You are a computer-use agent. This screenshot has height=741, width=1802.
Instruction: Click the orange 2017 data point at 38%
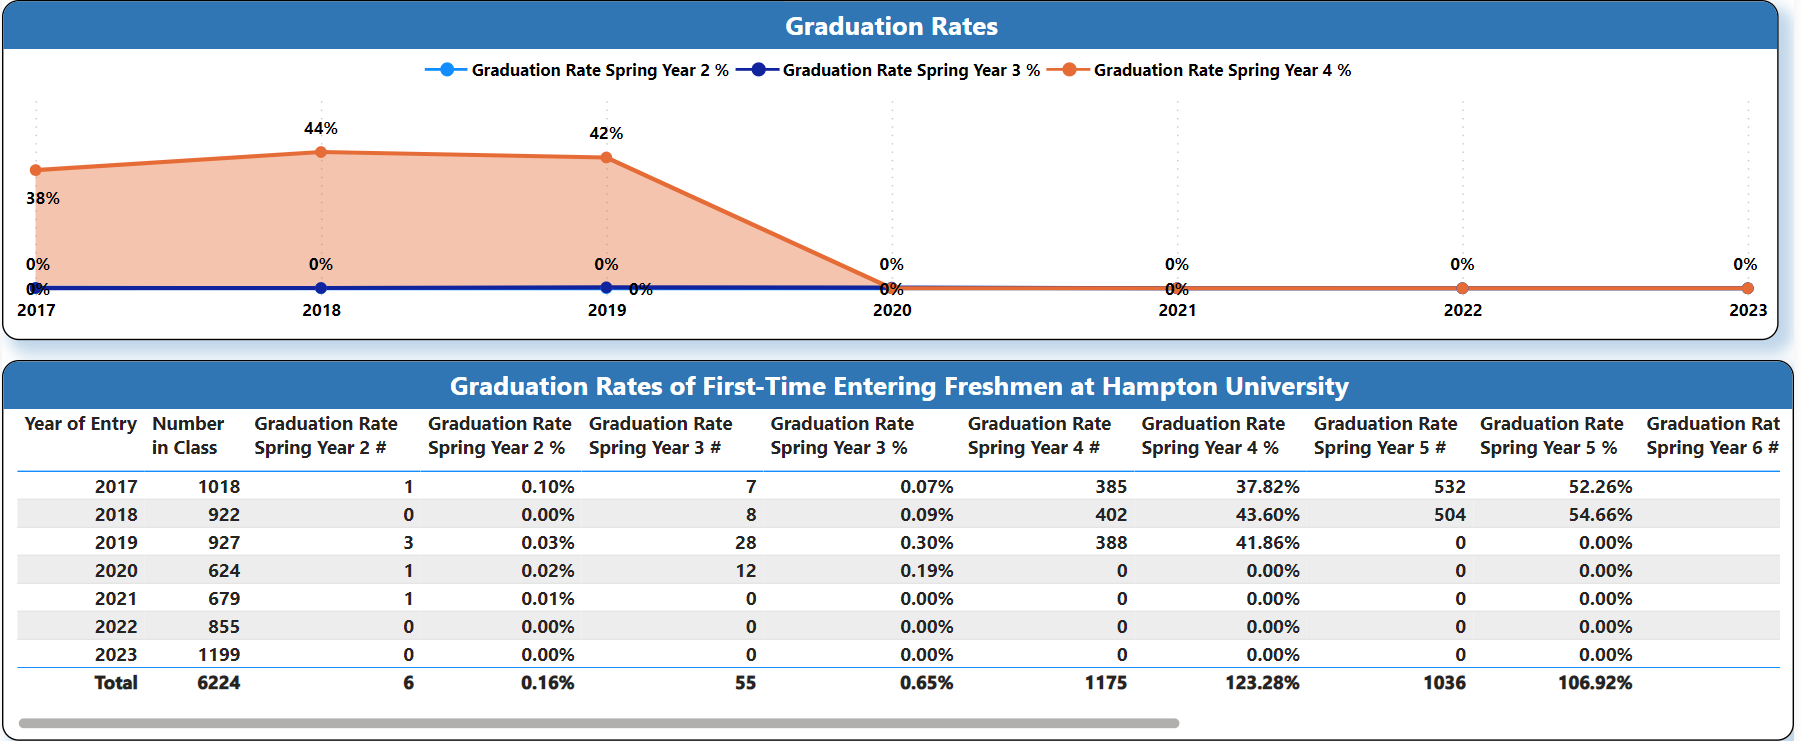(36, 170)
